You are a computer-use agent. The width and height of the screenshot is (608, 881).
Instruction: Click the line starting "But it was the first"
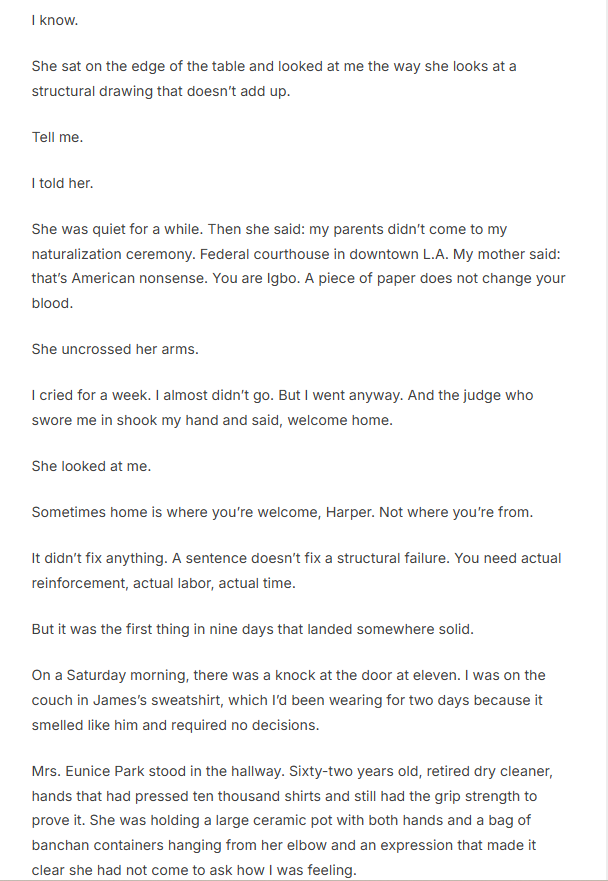pyautogui.click(x=267, y=630)
